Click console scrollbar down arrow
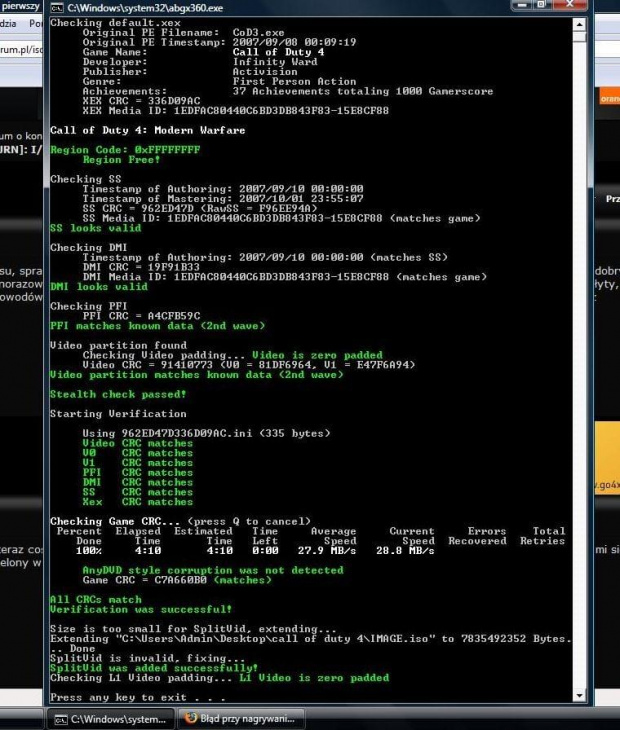 click(580, 696)
